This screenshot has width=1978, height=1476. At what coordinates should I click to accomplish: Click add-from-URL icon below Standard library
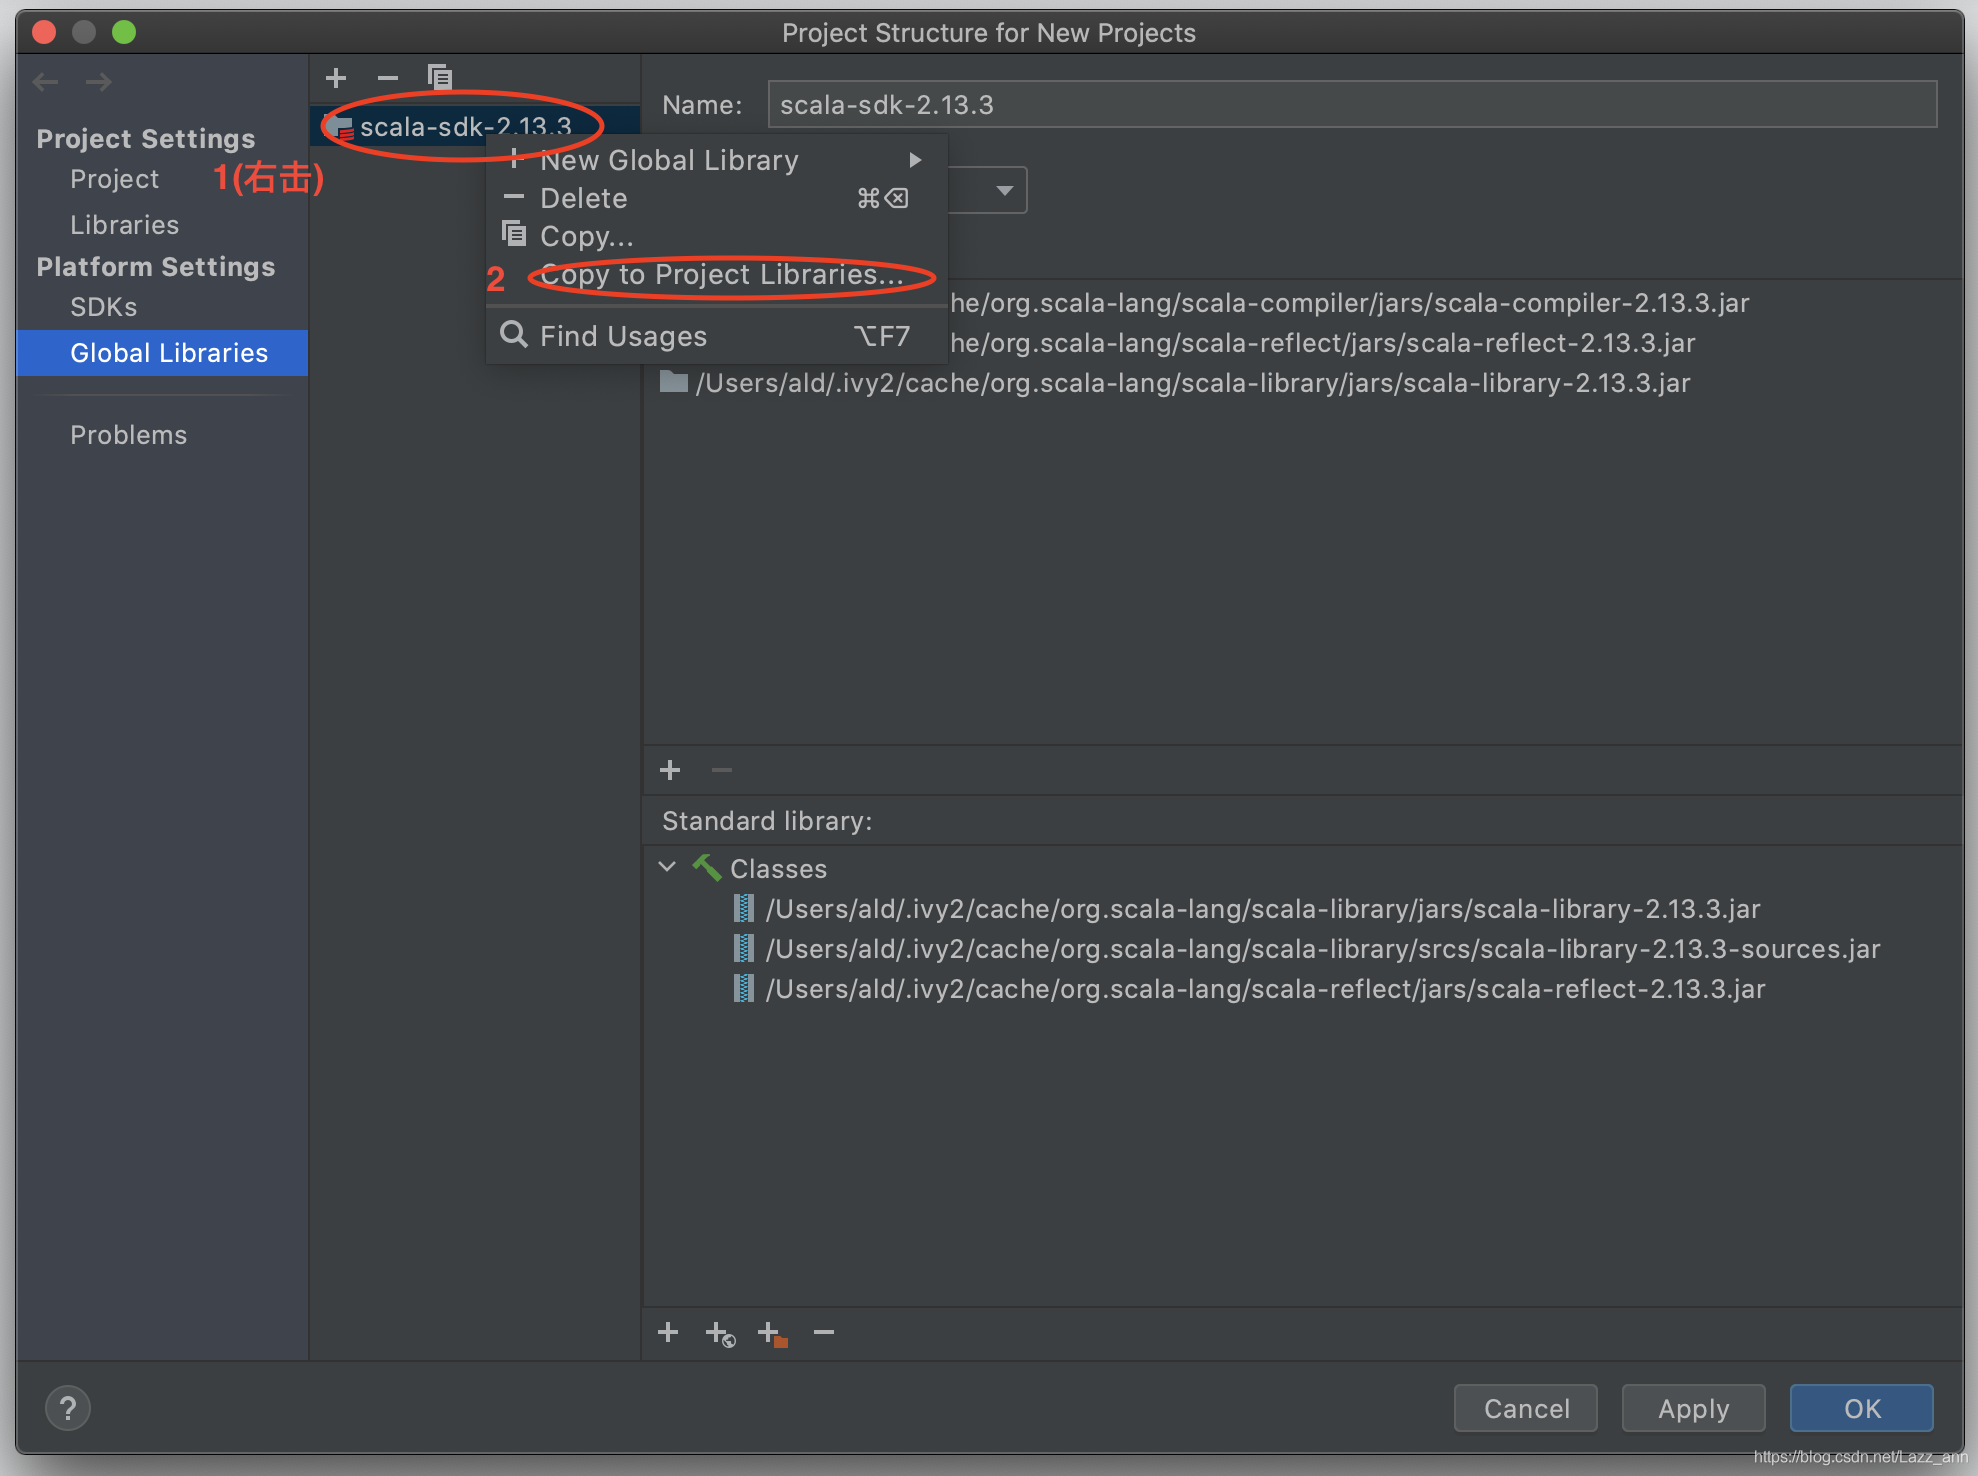[x=720, y=1333]
